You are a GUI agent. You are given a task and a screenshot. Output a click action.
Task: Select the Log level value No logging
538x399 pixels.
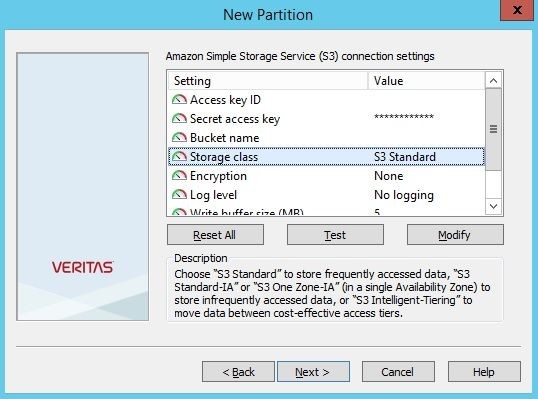[x=404, y=195]
